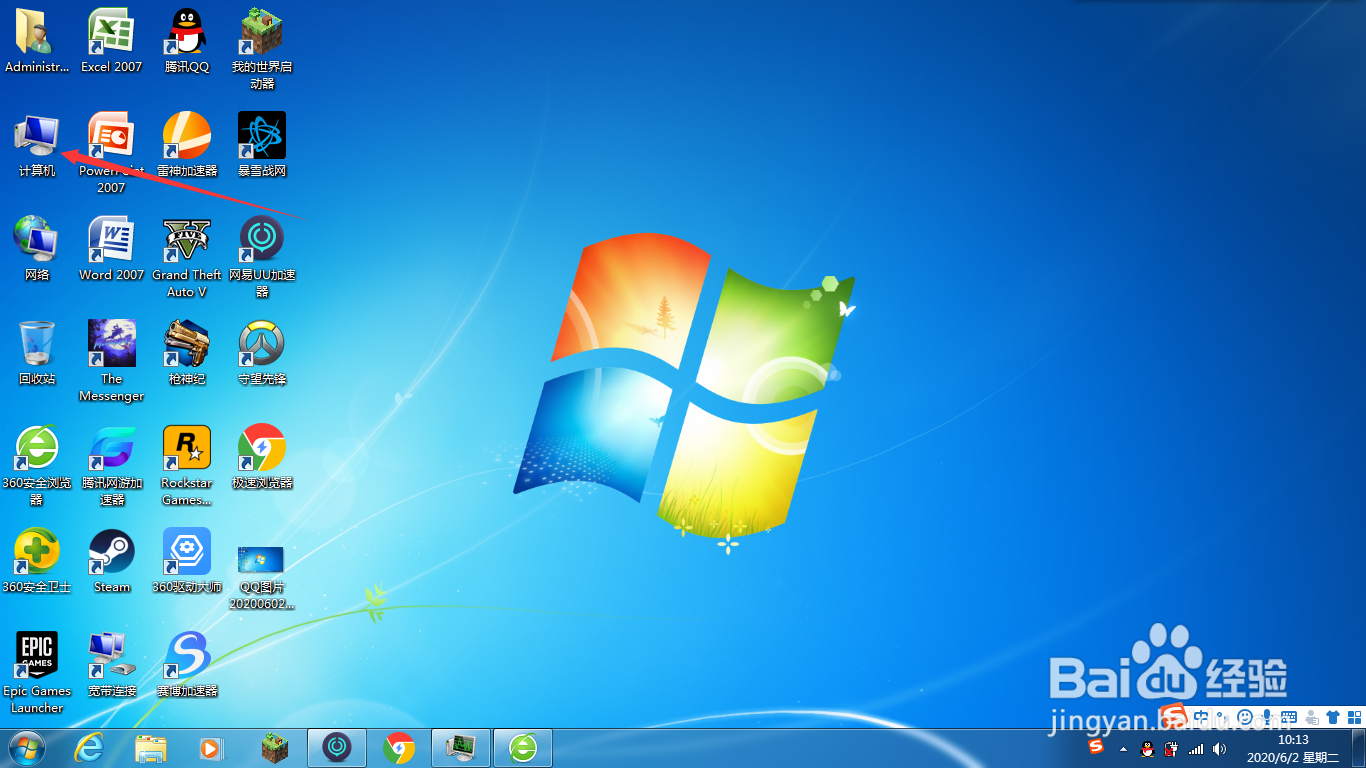Show hidden tray icons arrow
This screenshot has height=768, width=1366.
(1123, 748)
